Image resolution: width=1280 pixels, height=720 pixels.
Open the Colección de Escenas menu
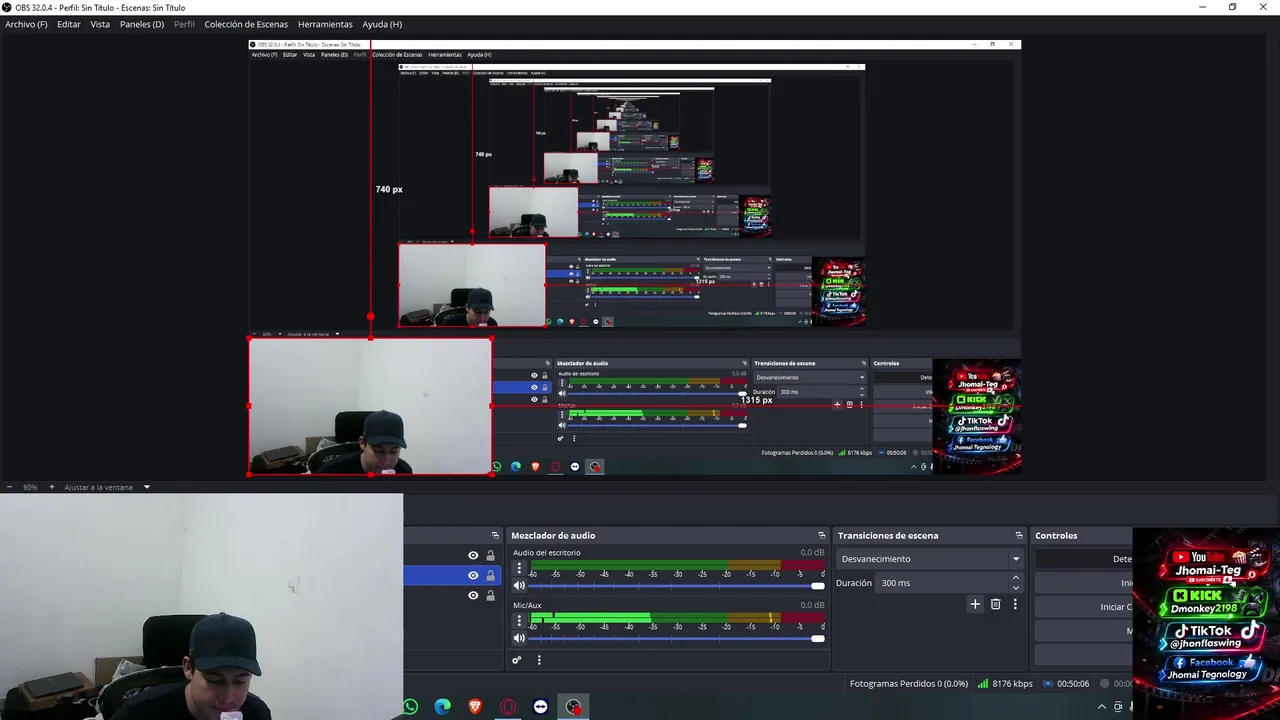click(x=246, y=24)
